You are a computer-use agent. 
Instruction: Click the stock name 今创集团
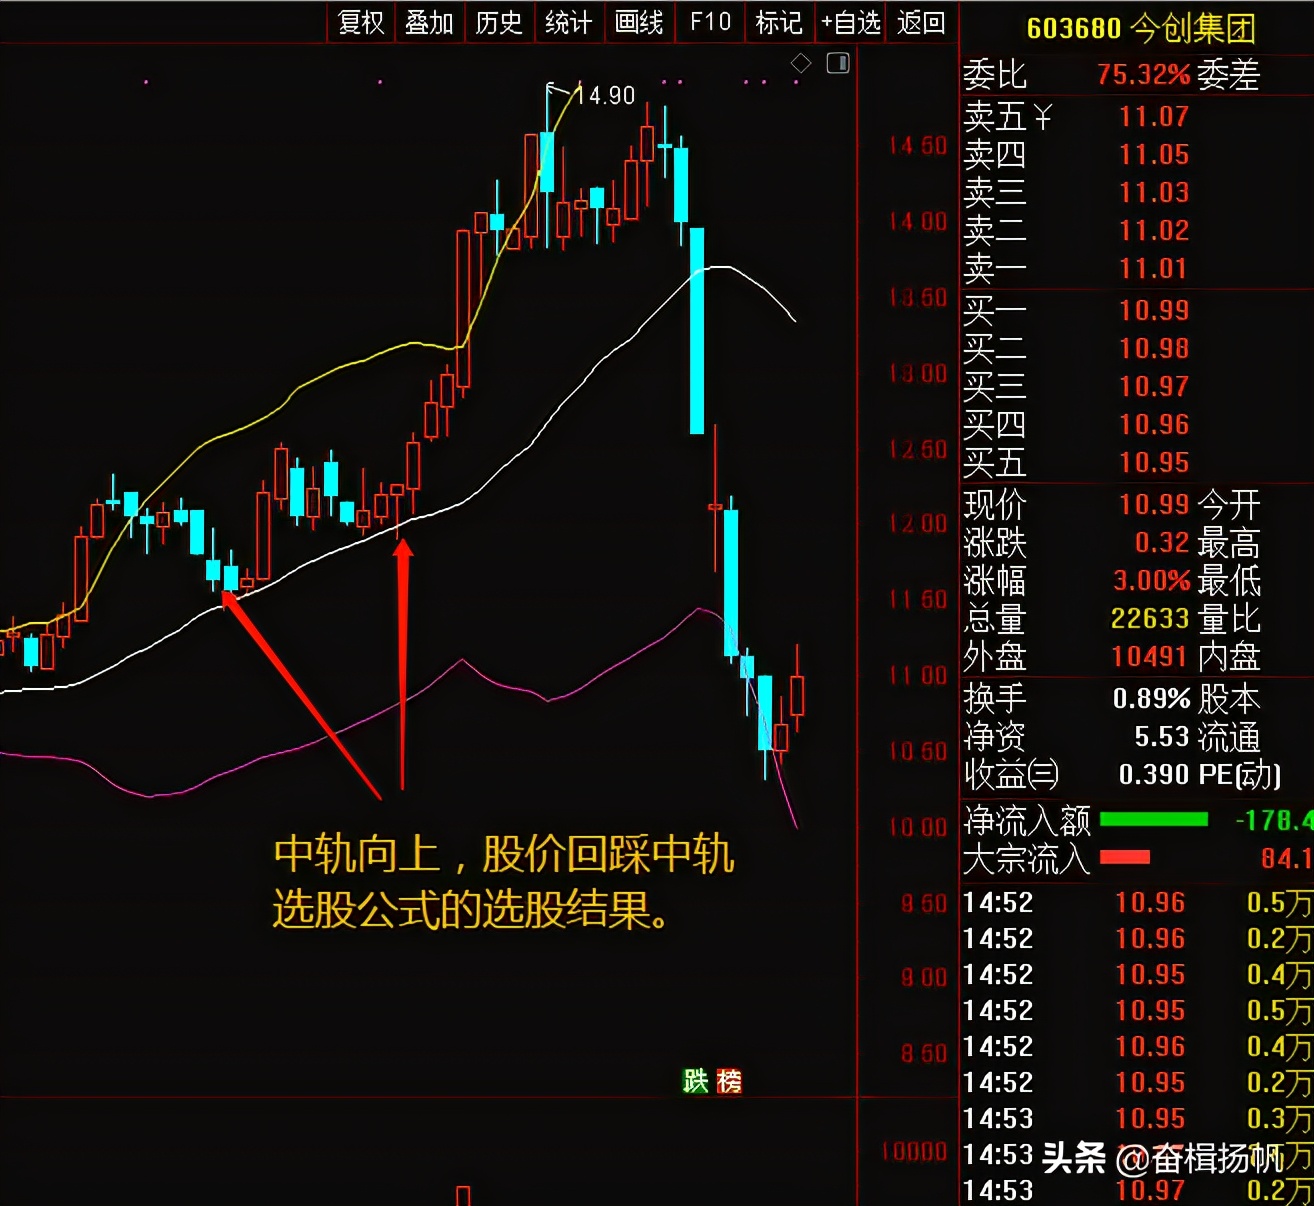coord(1196,28)
